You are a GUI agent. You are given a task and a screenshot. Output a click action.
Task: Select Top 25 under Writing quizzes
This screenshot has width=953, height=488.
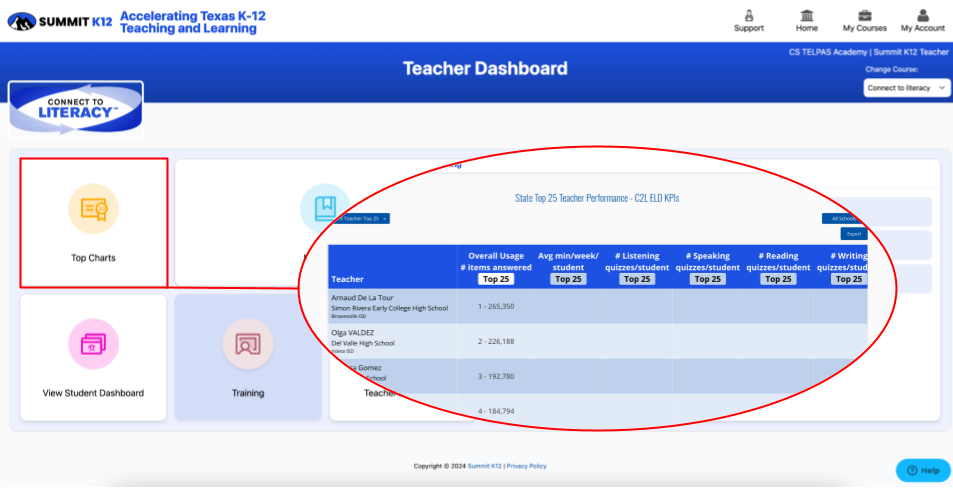click(x=848, y=279)
